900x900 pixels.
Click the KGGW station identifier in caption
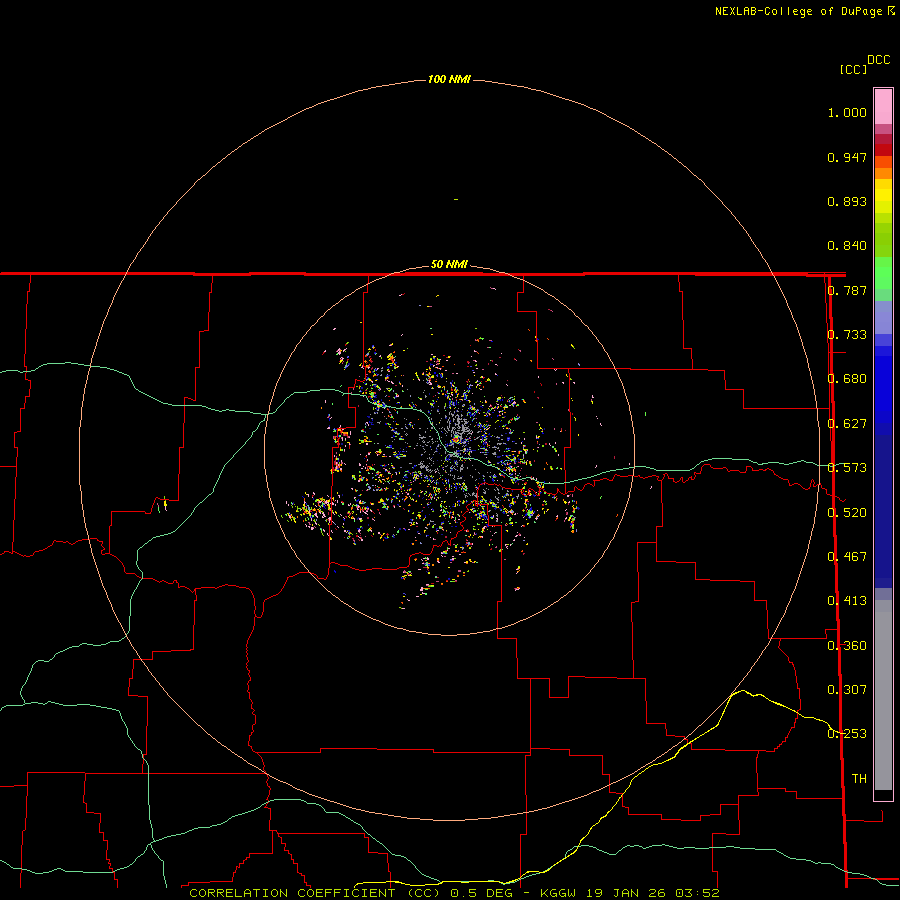[557, 893]
